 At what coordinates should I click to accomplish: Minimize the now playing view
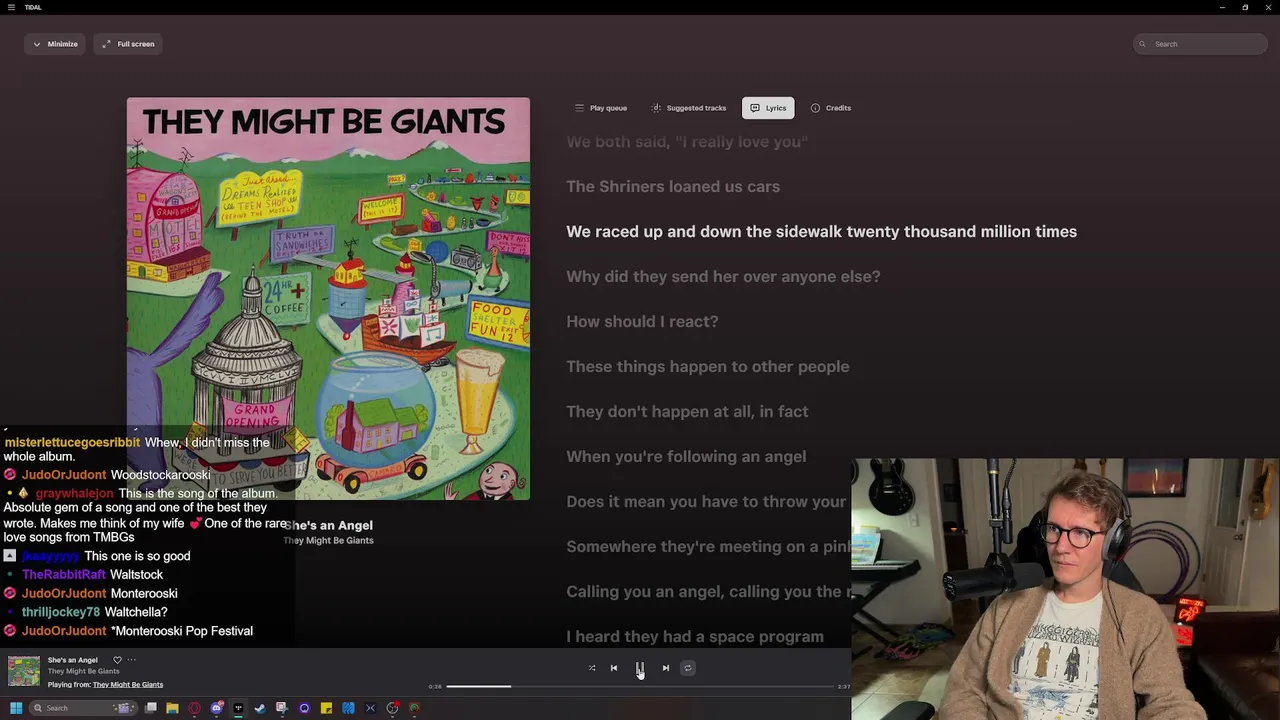click(x=55, y=44)
